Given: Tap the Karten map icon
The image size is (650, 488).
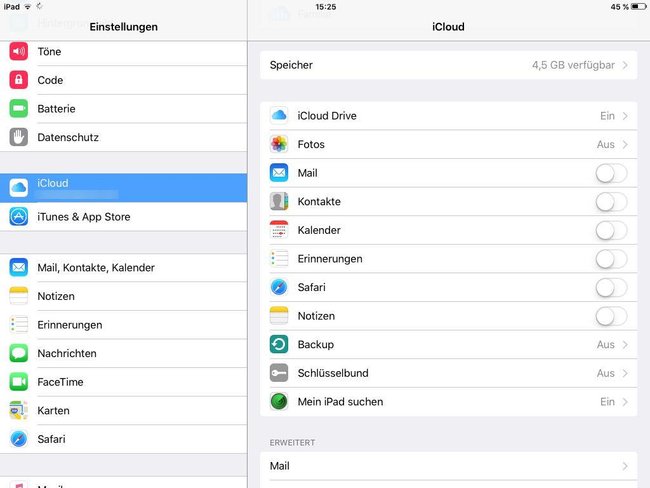Looking at the screenshot, I should click(19, 410).
